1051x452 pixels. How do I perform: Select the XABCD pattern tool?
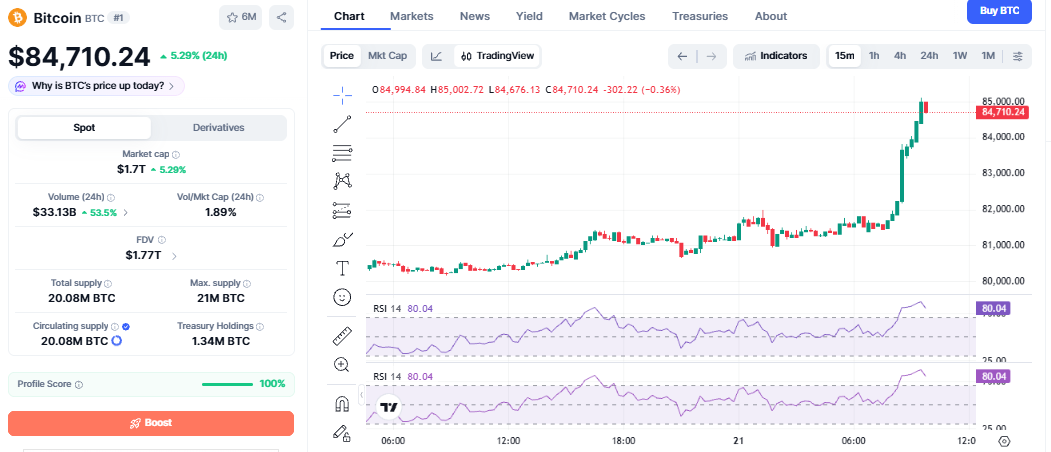pyautogui.click(x=343, y=180)
